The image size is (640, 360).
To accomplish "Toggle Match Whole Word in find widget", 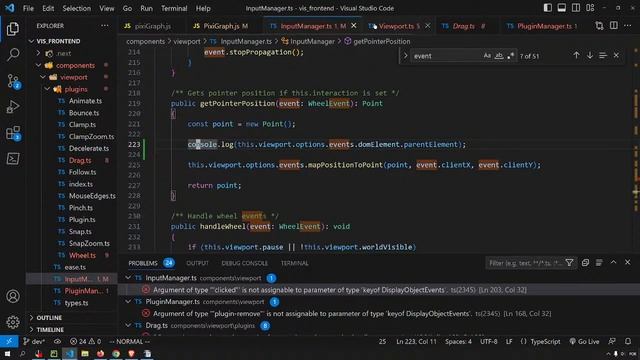I will [x=499, y=56].
